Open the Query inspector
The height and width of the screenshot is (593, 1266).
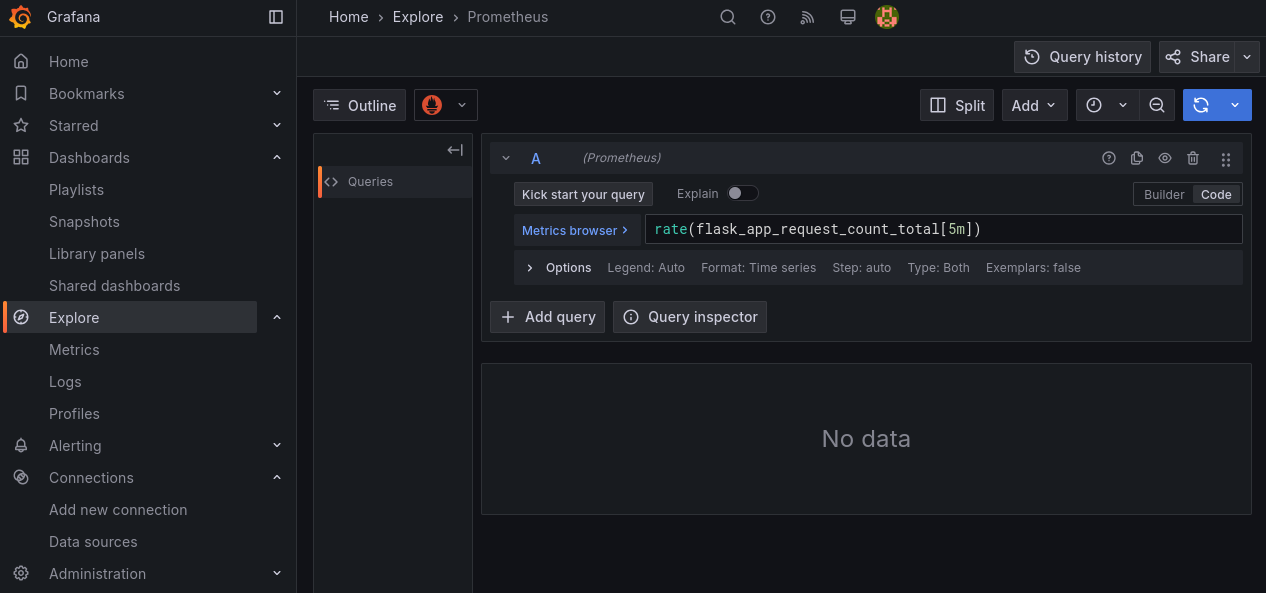pyautogui.click(x=689, y=316)
